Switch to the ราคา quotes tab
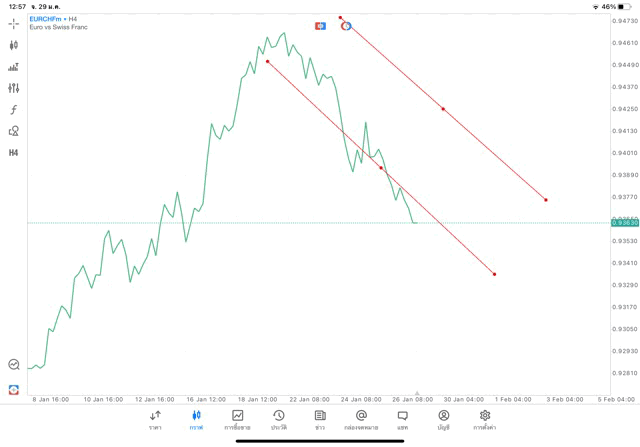 click(155, 420)
